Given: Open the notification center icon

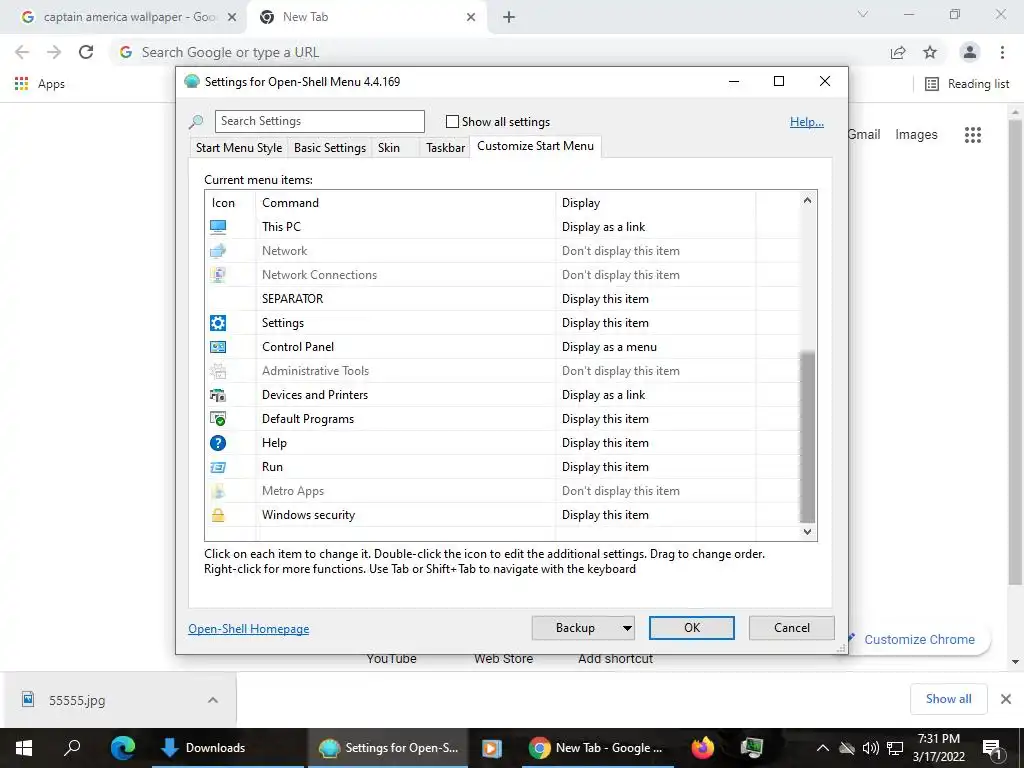Looking at the screenshot, I should 992,748.
